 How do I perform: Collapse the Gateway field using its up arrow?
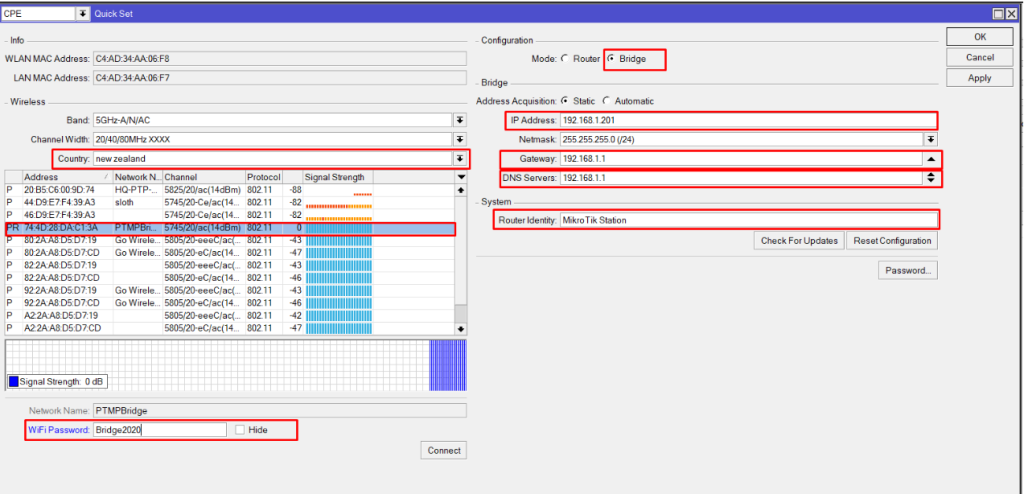[930, 159]
